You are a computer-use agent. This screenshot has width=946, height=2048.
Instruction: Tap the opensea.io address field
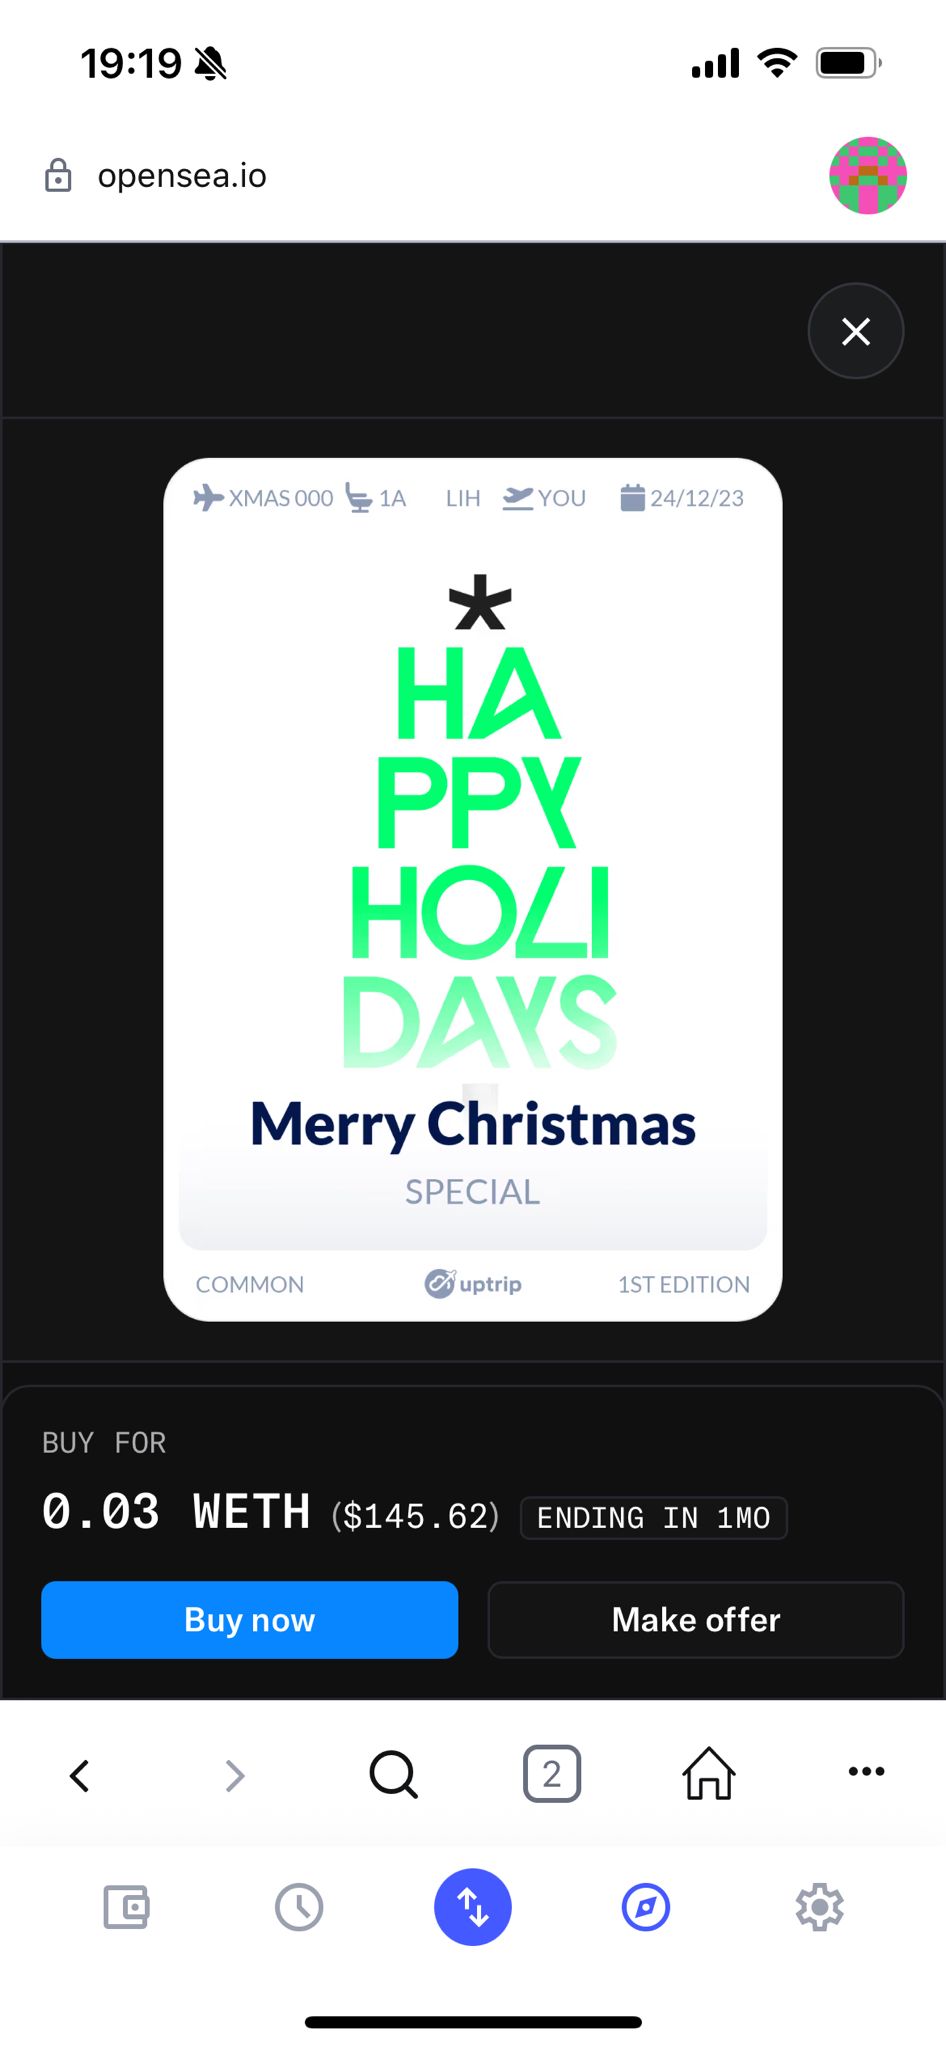[x=182, y=176]
